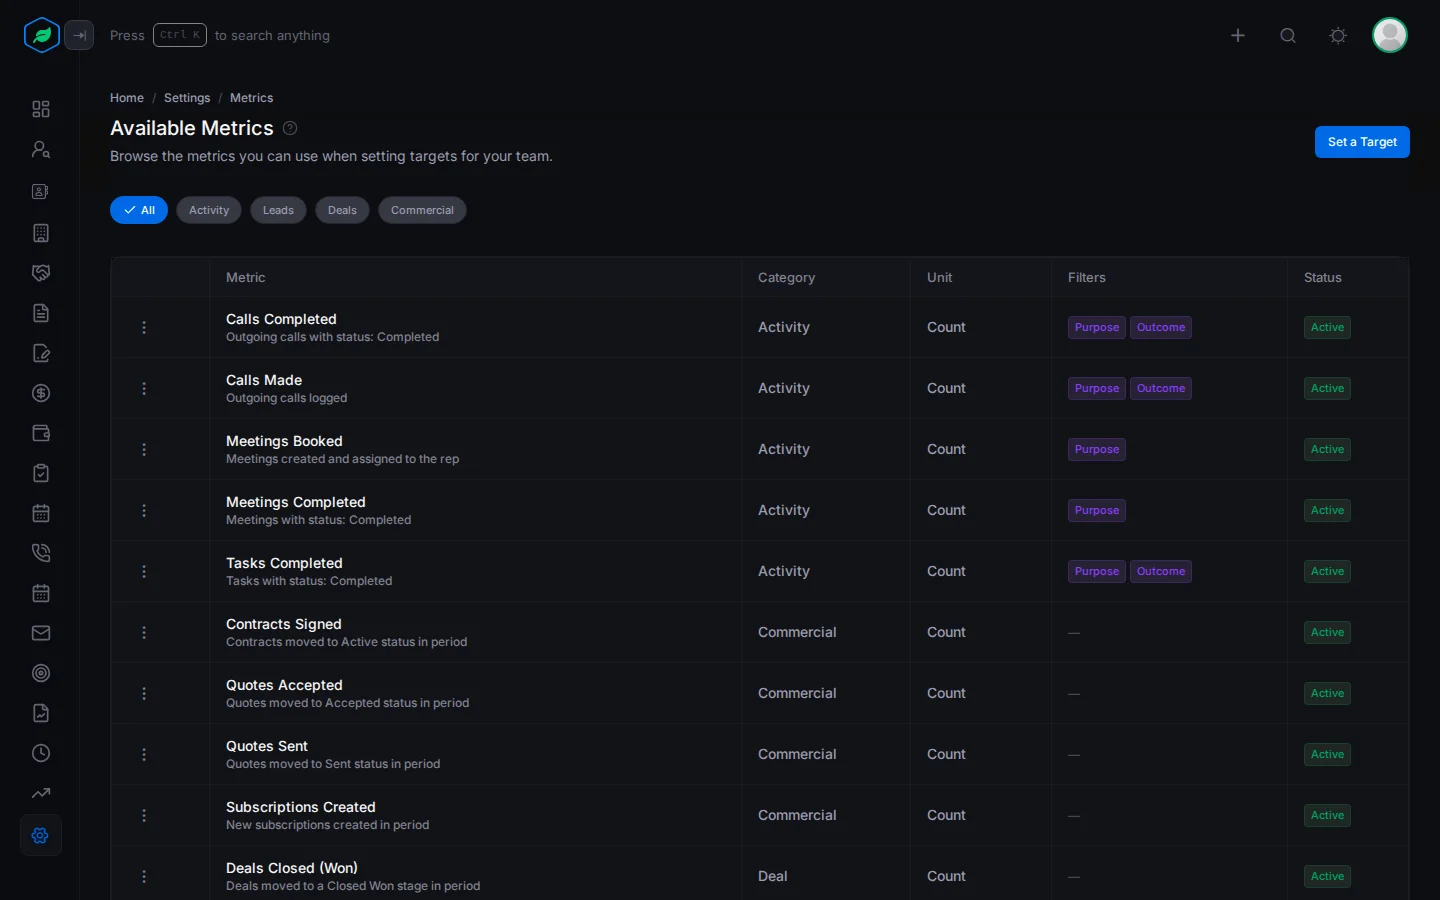
Task: Go to Home in breadcrumb
Action: tap(127, 98)
